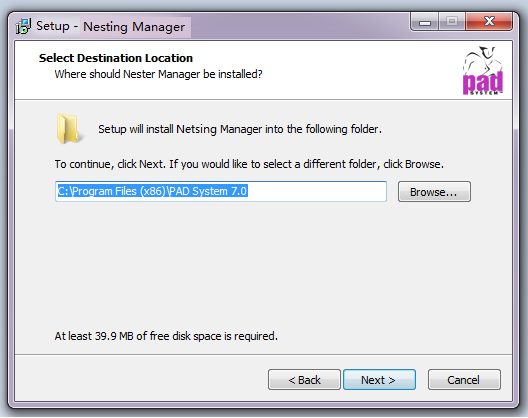Close the Nesting Manager setup window
This screenshot has width=528, height=418.
[x=489, y=22]
